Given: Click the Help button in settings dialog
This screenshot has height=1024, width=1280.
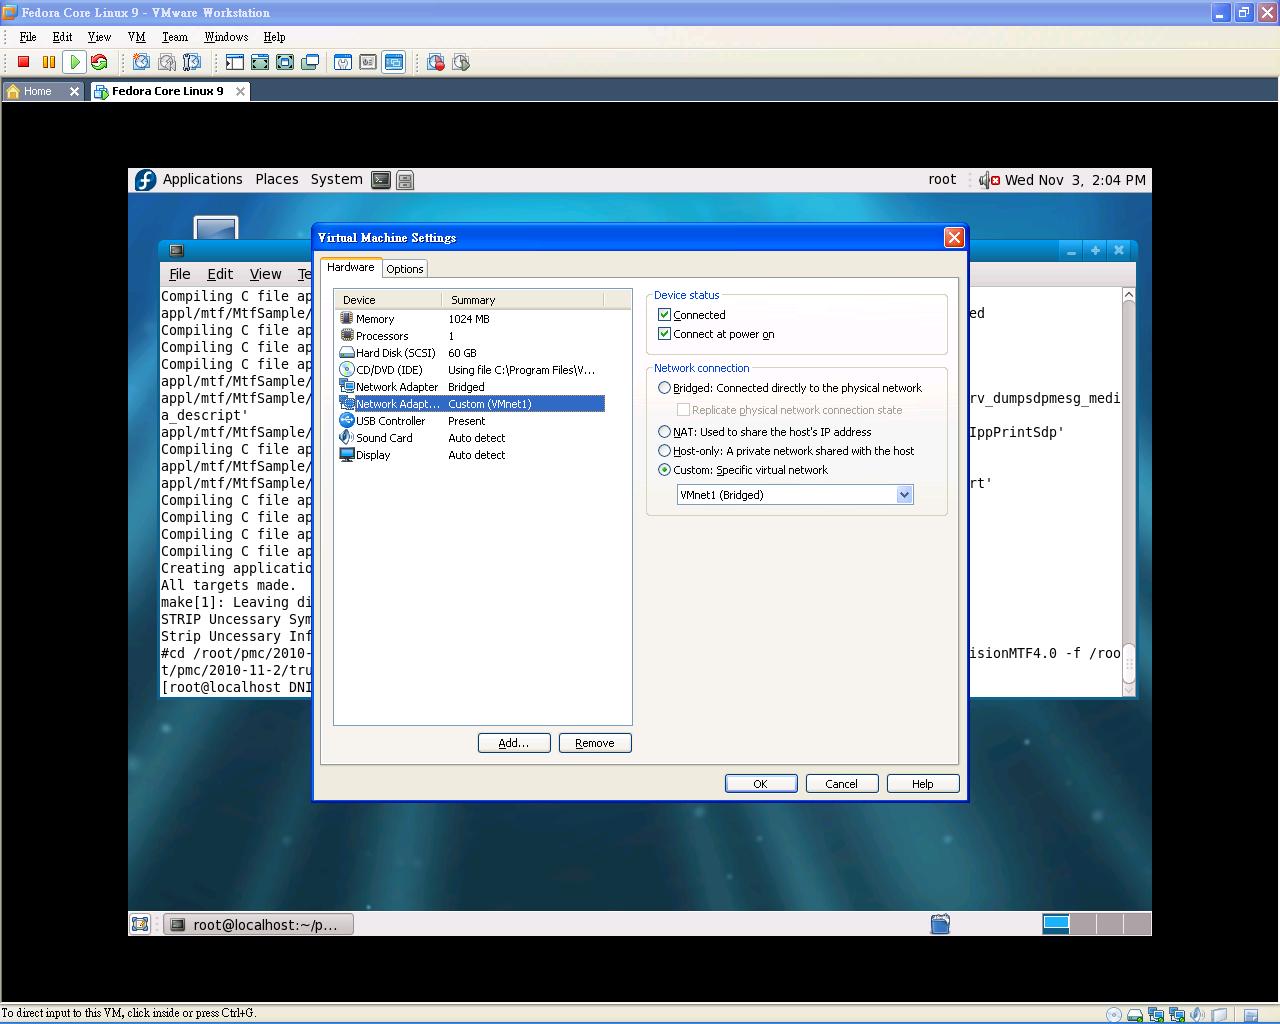Looking at the screenshot, I should [923, 784].
